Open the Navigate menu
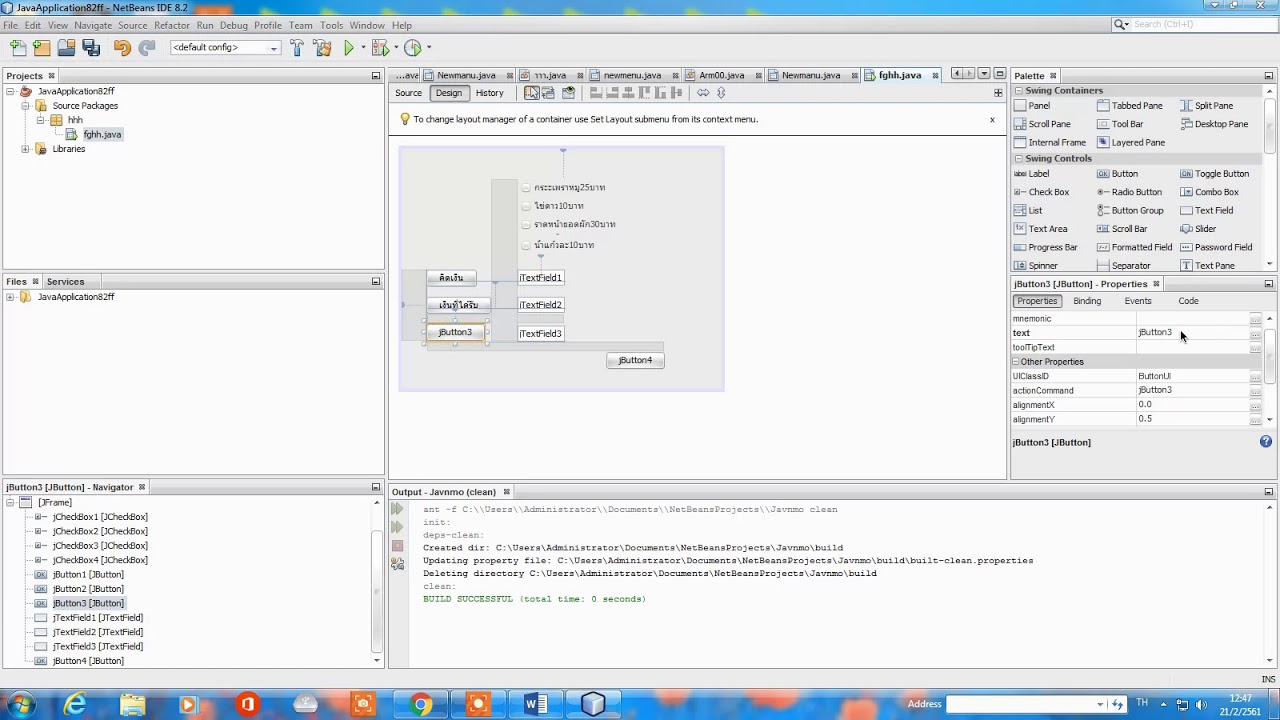The width and height of the screenshot is (1280, 720). click(x=92, y=25)
